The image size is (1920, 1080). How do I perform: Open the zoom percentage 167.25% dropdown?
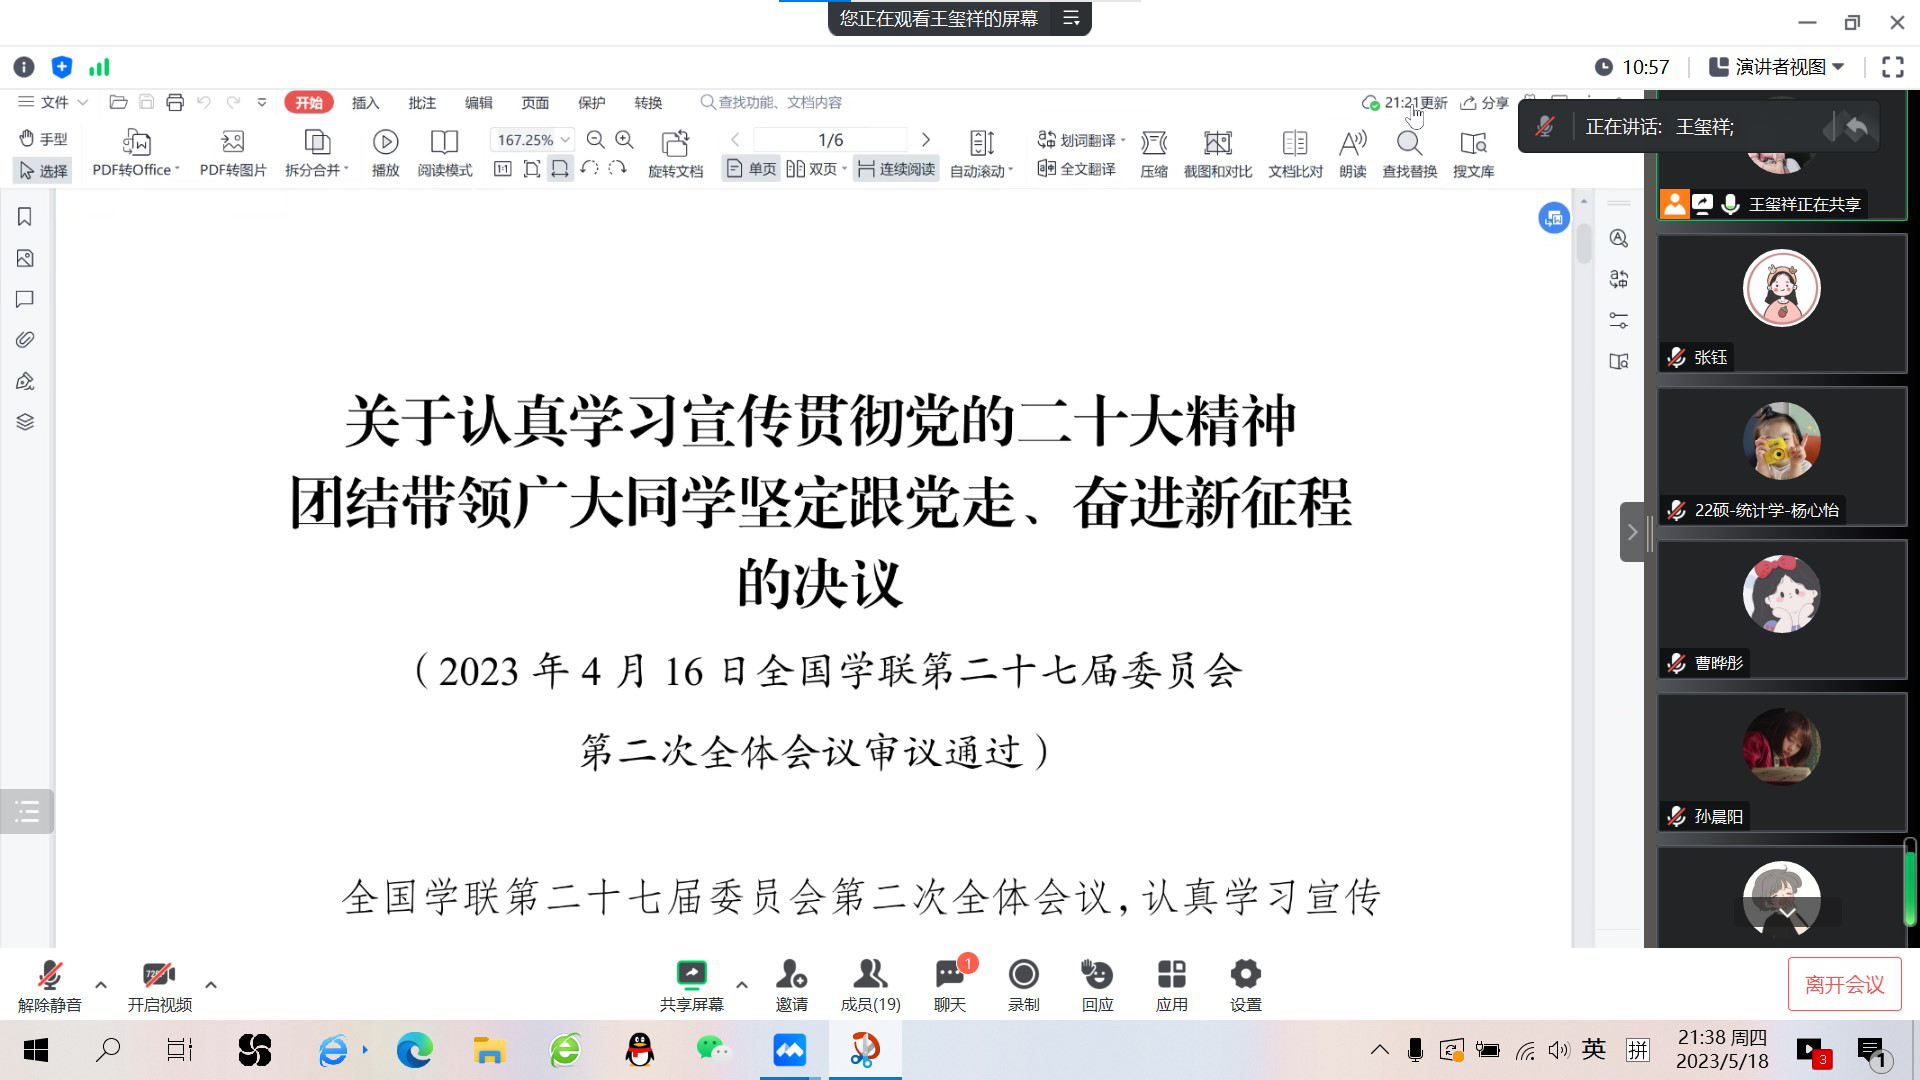pos(565,140)
